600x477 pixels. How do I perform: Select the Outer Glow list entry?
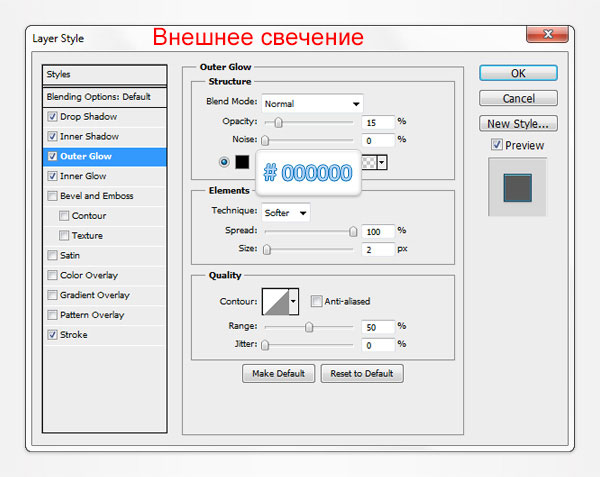(x=105, y=156)
